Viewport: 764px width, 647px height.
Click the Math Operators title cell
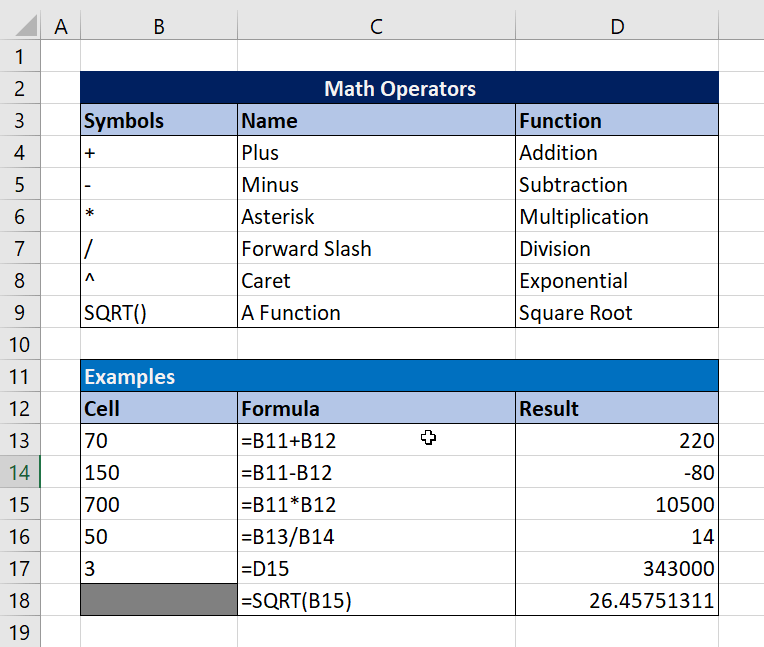click(399, 89)
